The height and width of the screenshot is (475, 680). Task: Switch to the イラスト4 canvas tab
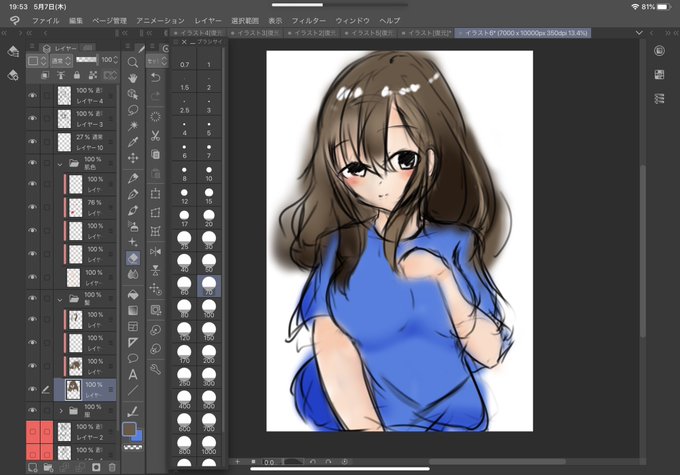pos(199,33)
